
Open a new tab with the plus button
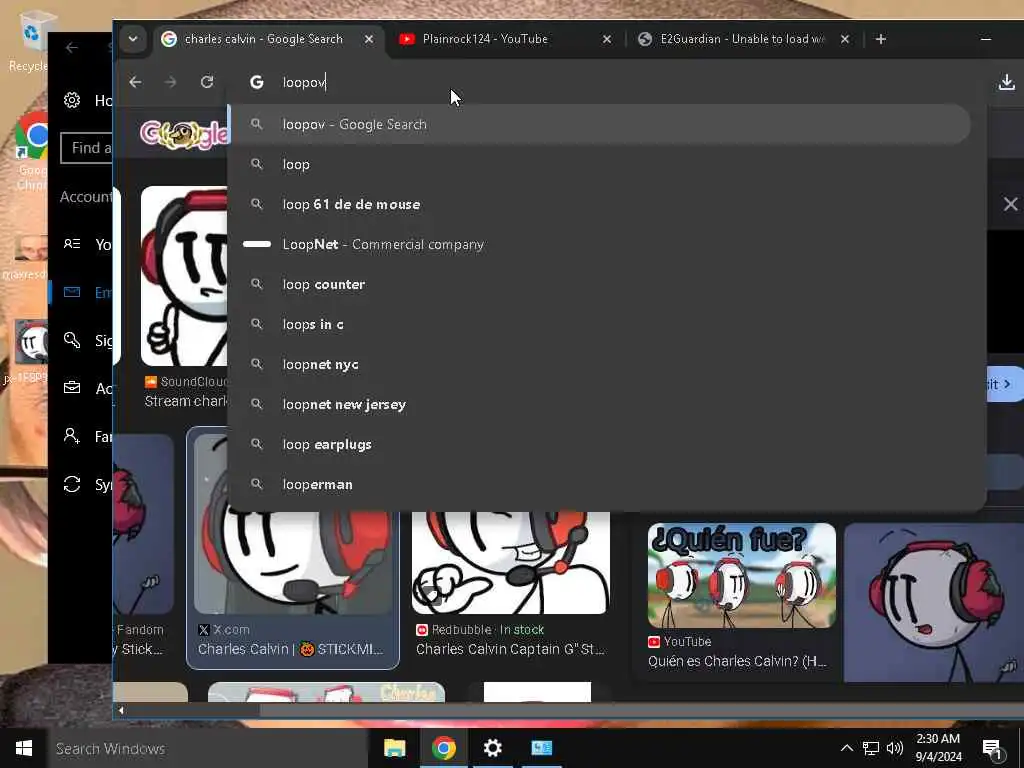coord(880,39)
